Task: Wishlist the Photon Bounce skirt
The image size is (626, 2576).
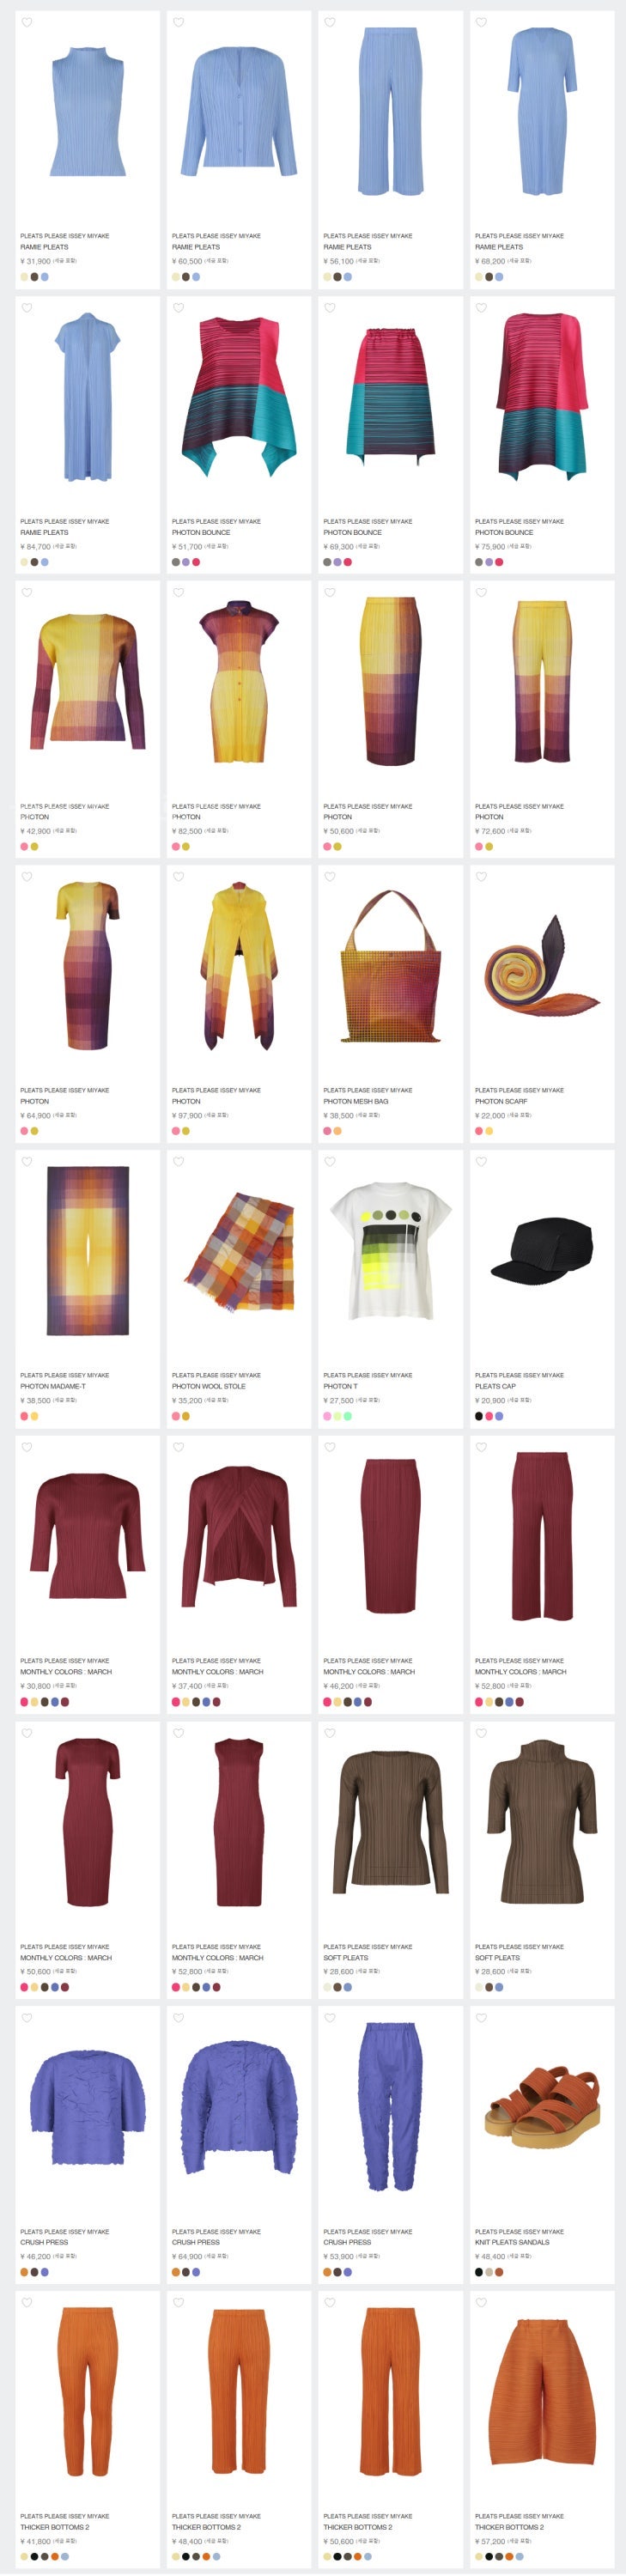Action: [329, 308]
